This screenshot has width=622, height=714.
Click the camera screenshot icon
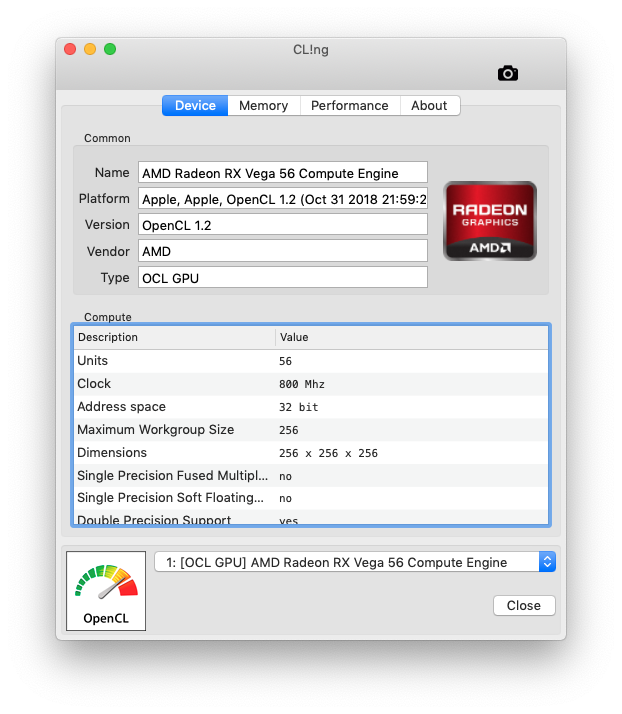508,73
